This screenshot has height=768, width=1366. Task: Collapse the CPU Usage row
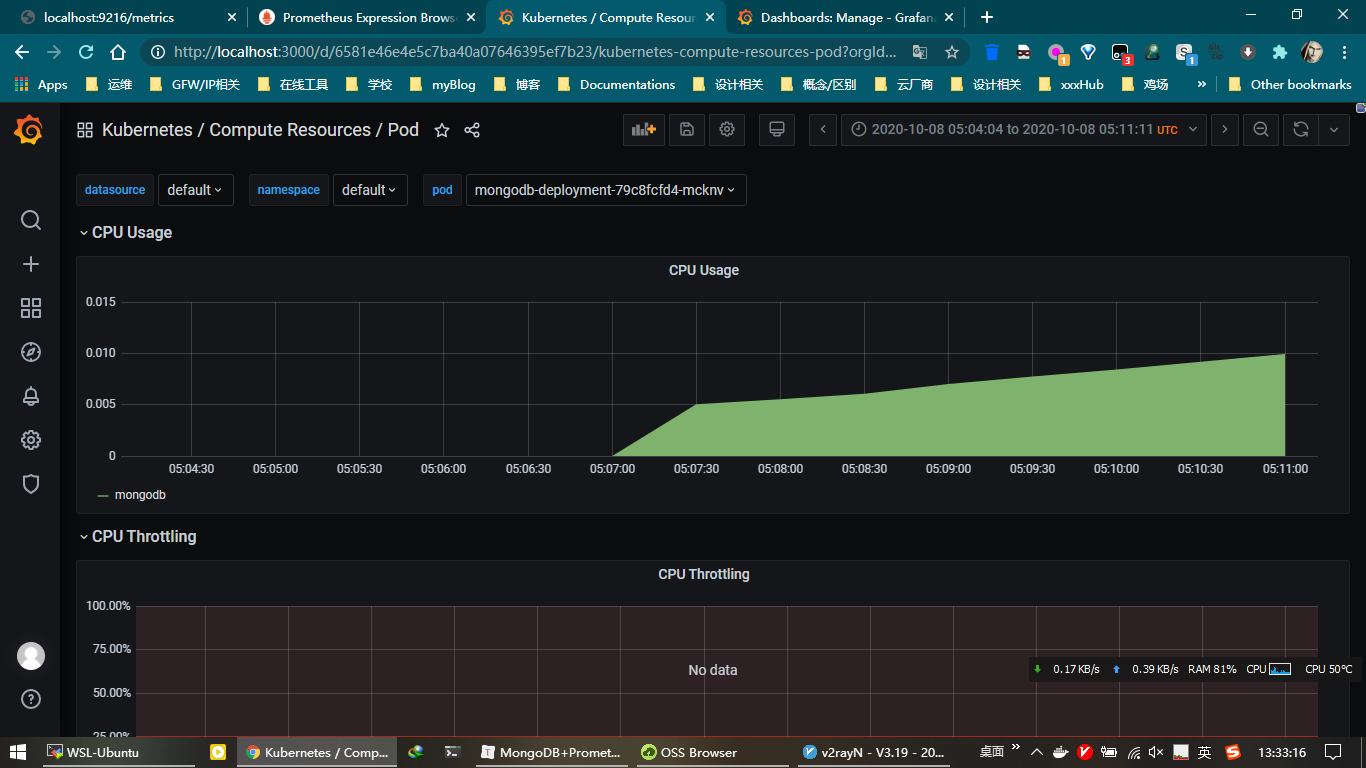pos(131,232)
